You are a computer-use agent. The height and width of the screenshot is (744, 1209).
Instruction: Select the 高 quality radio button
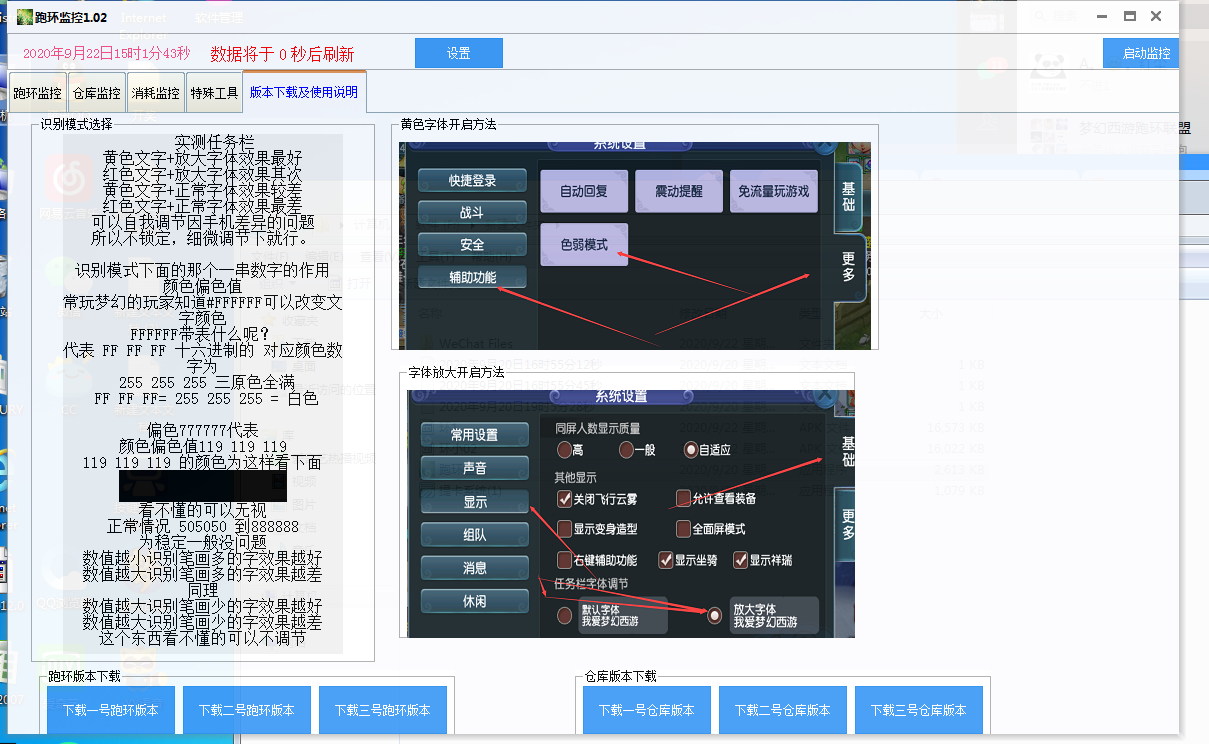[x=565, y=450]
